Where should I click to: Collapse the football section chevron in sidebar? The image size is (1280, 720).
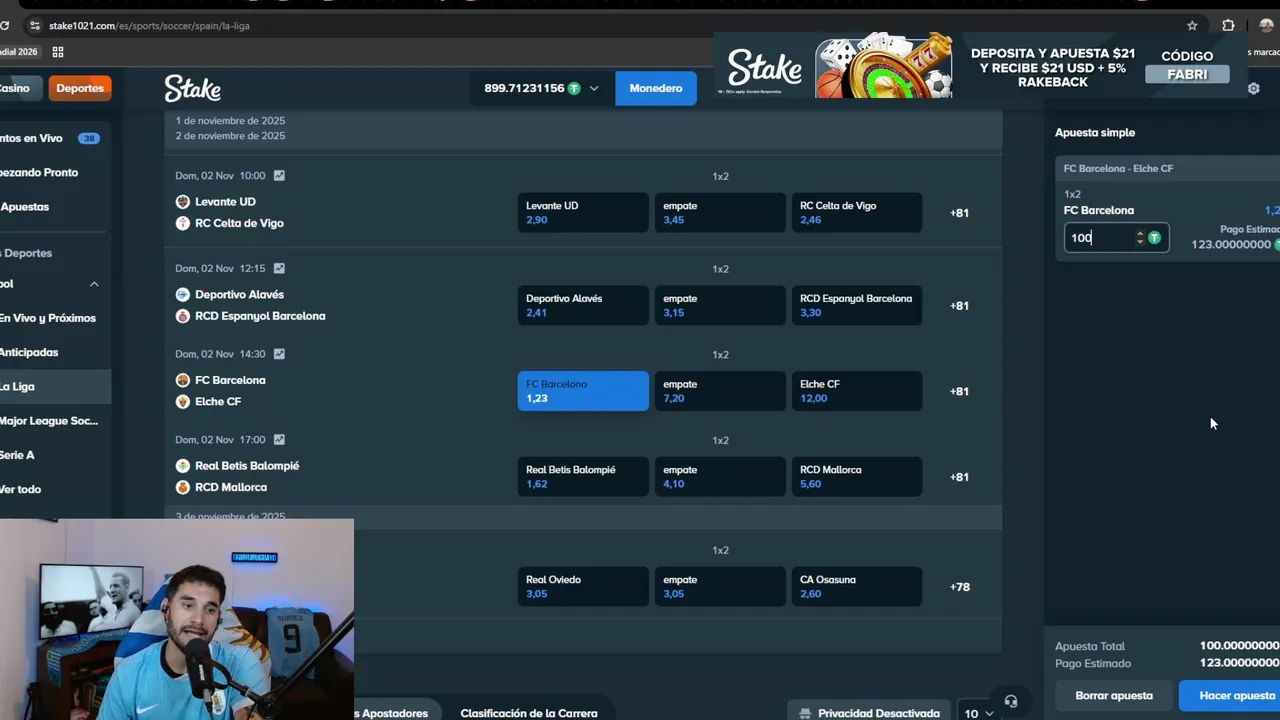click(94, 284)
